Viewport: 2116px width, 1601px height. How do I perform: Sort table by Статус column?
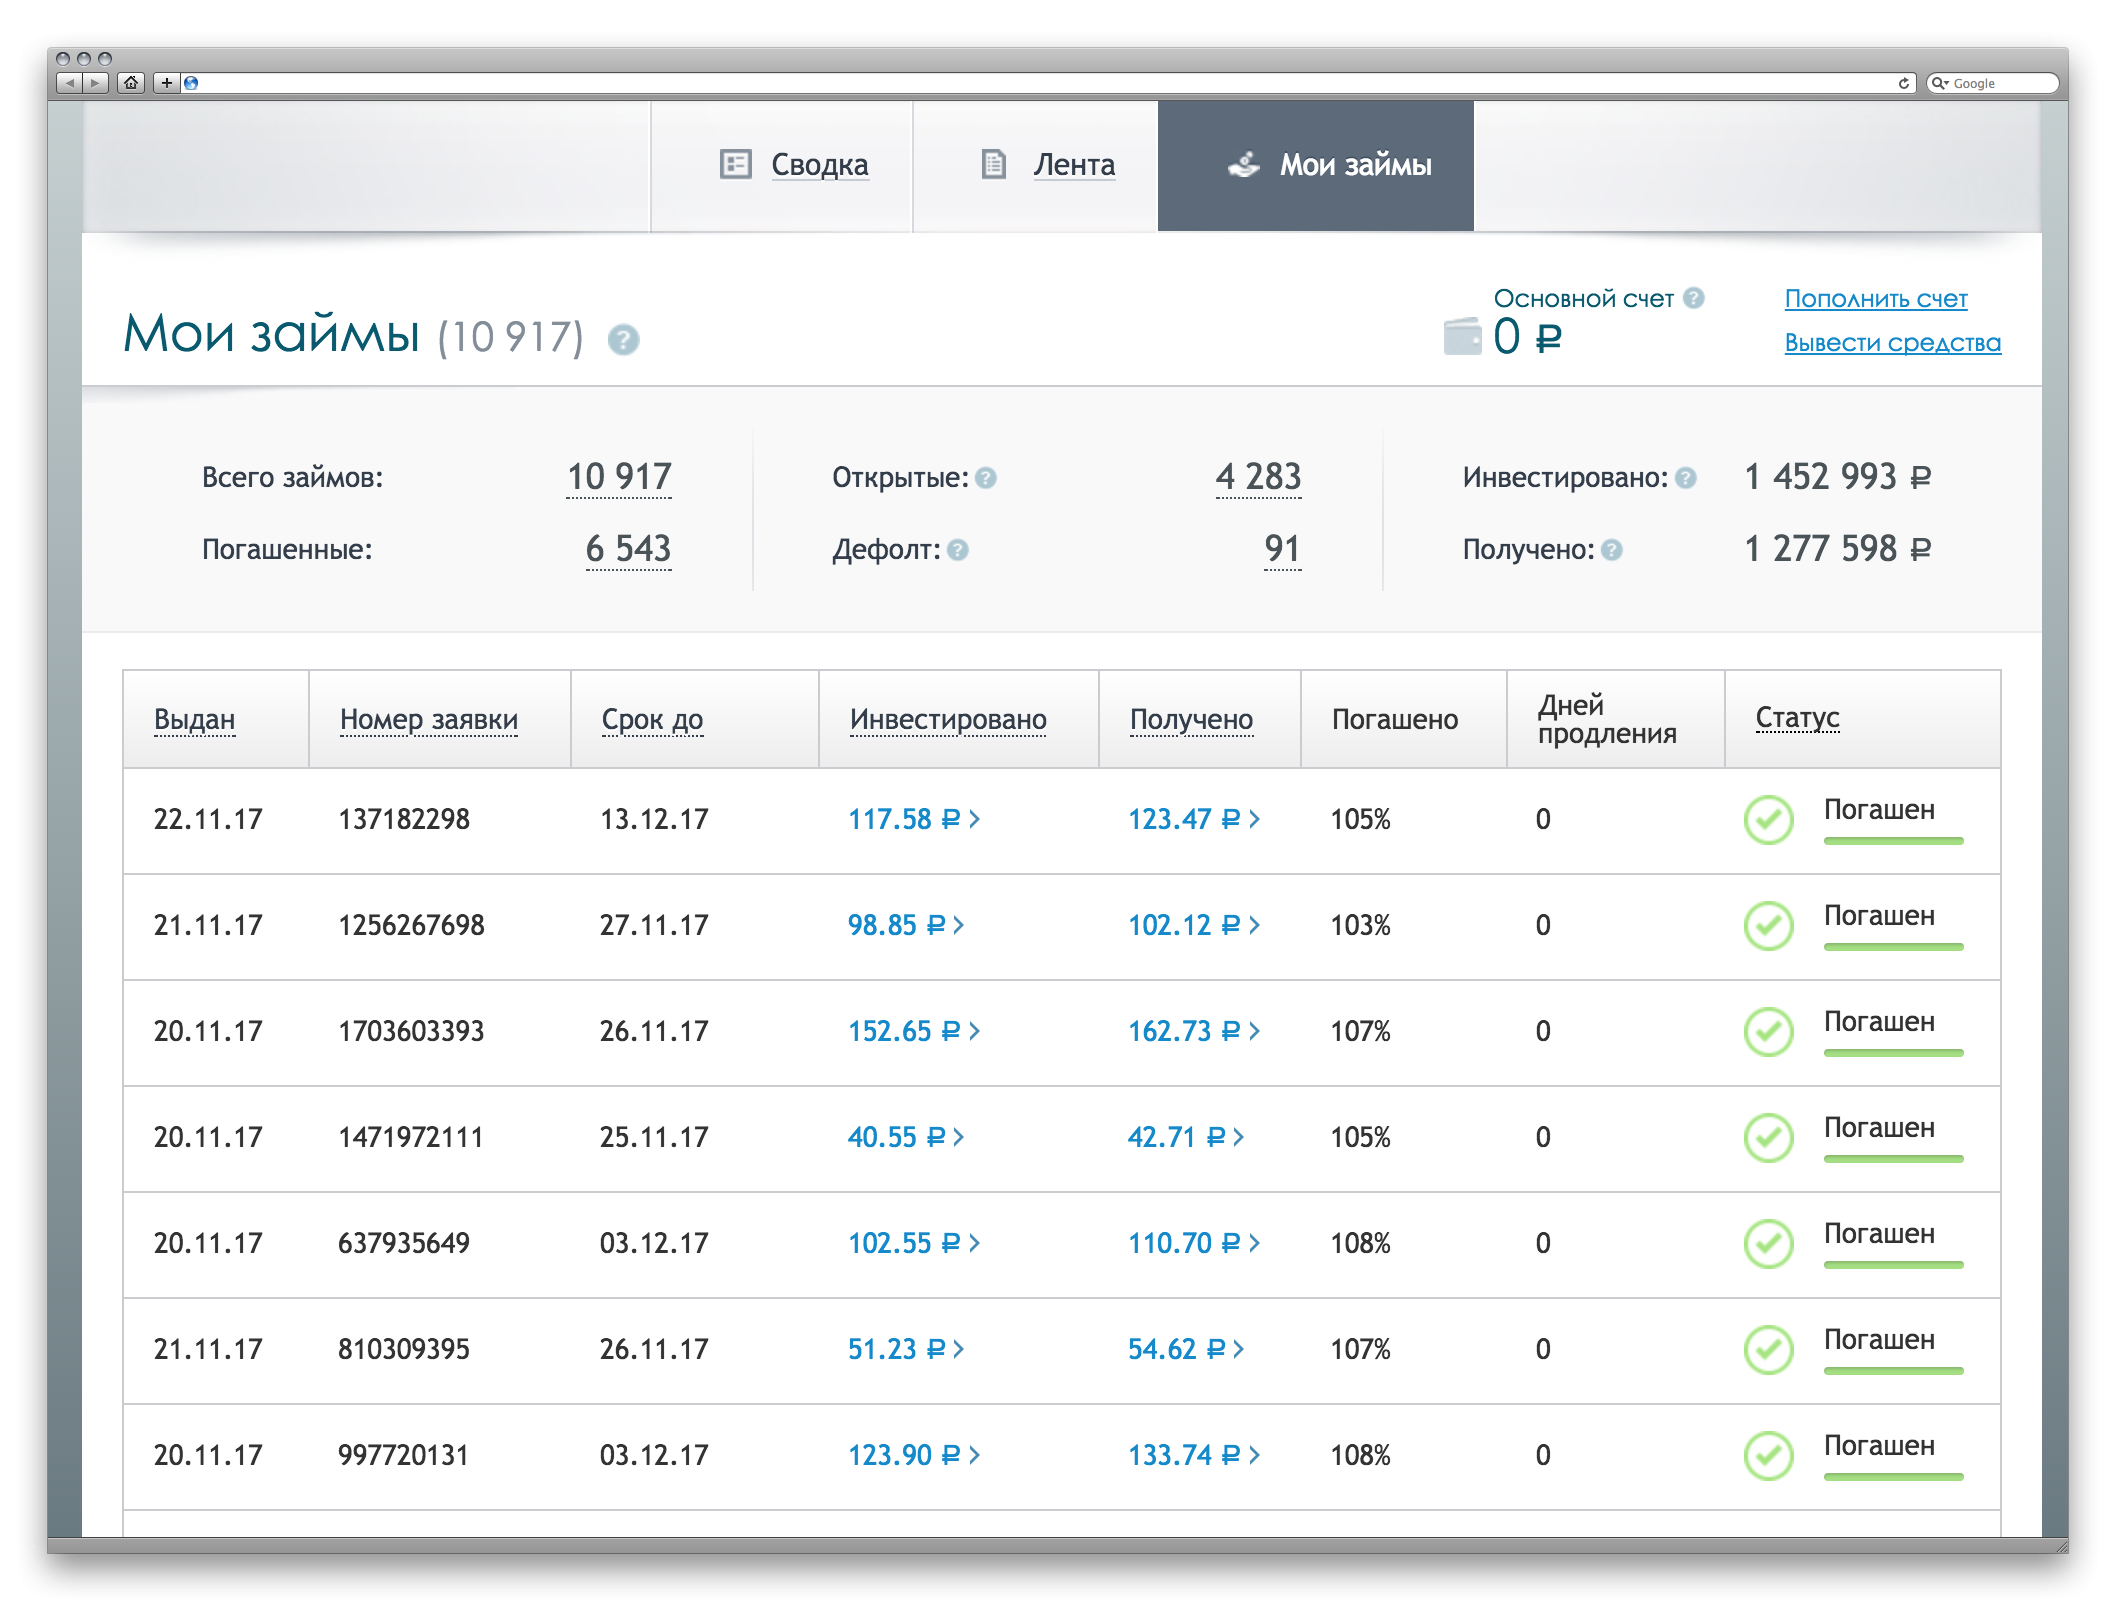click(x=1797, y=717)
